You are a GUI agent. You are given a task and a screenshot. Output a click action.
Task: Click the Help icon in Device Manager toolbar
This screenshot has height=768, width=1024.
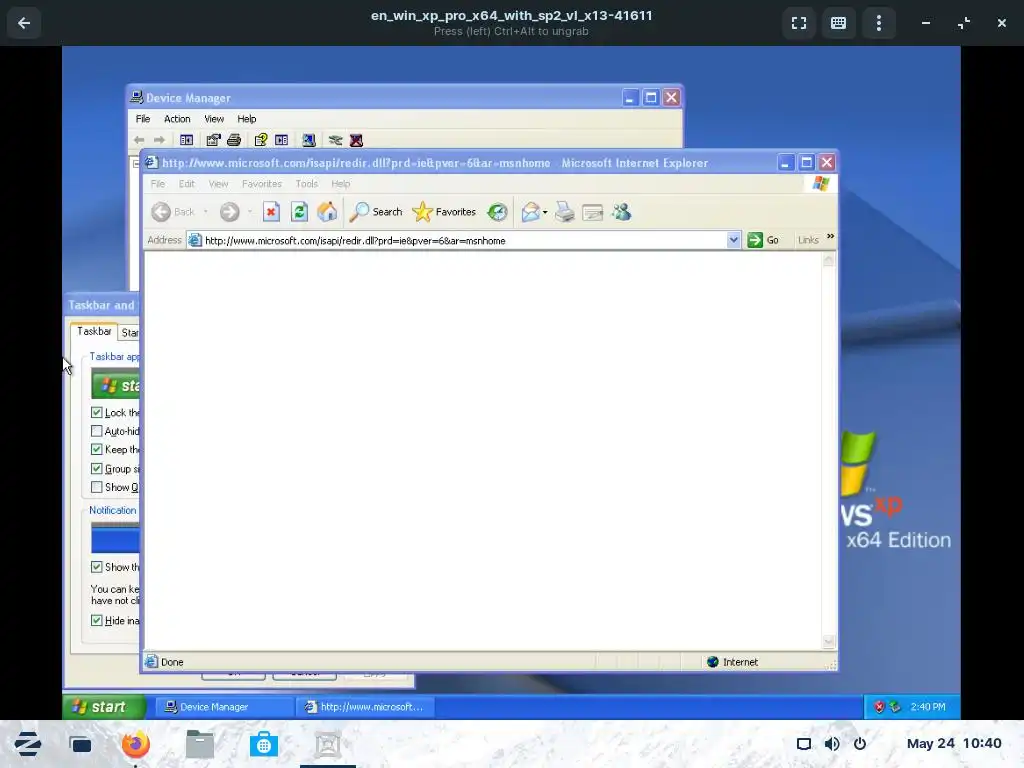(x=261, y=140)
